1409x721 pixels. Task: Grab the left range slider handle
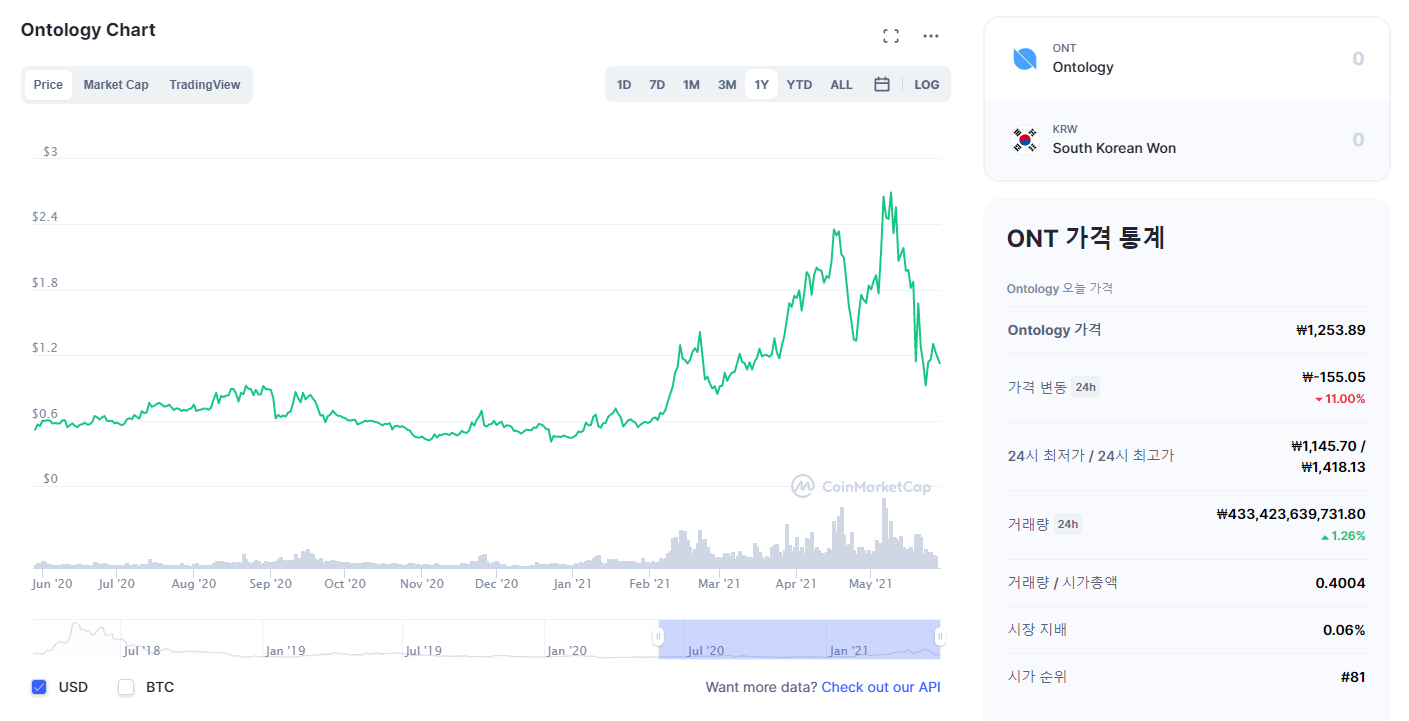point(659,637)
